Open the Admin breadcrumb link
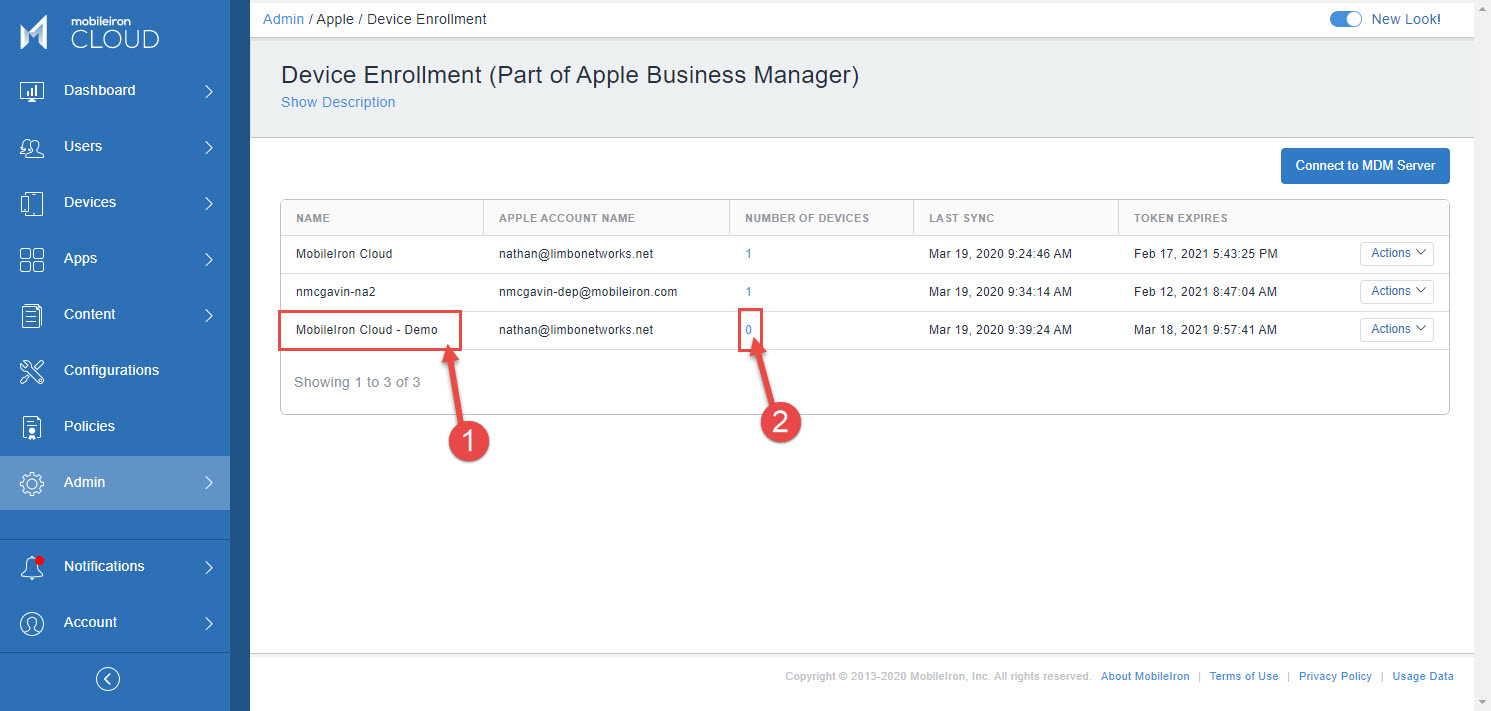1491x711 pixels. pyautogui.click(x=283, y=18)
